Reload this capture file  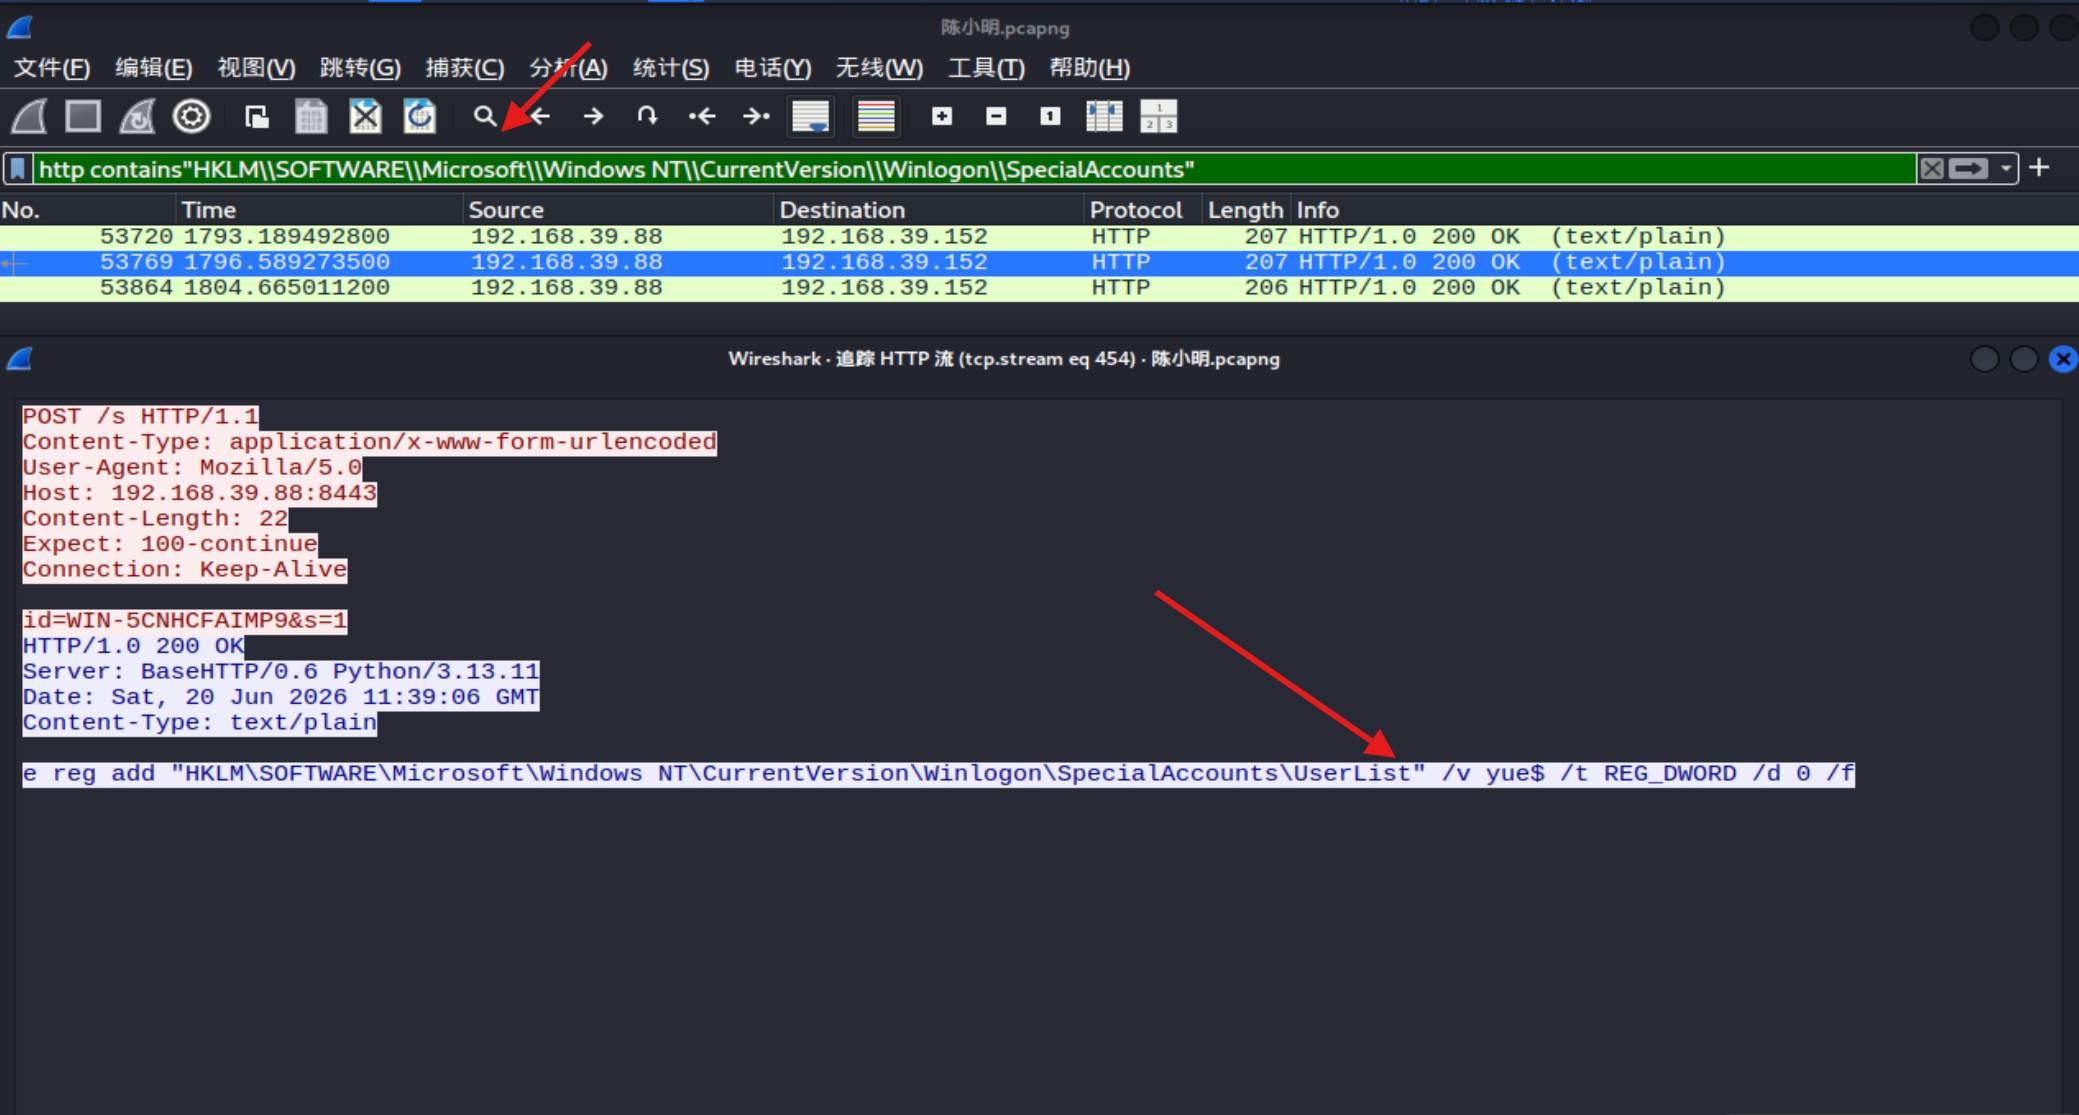(x=420, y=117)
